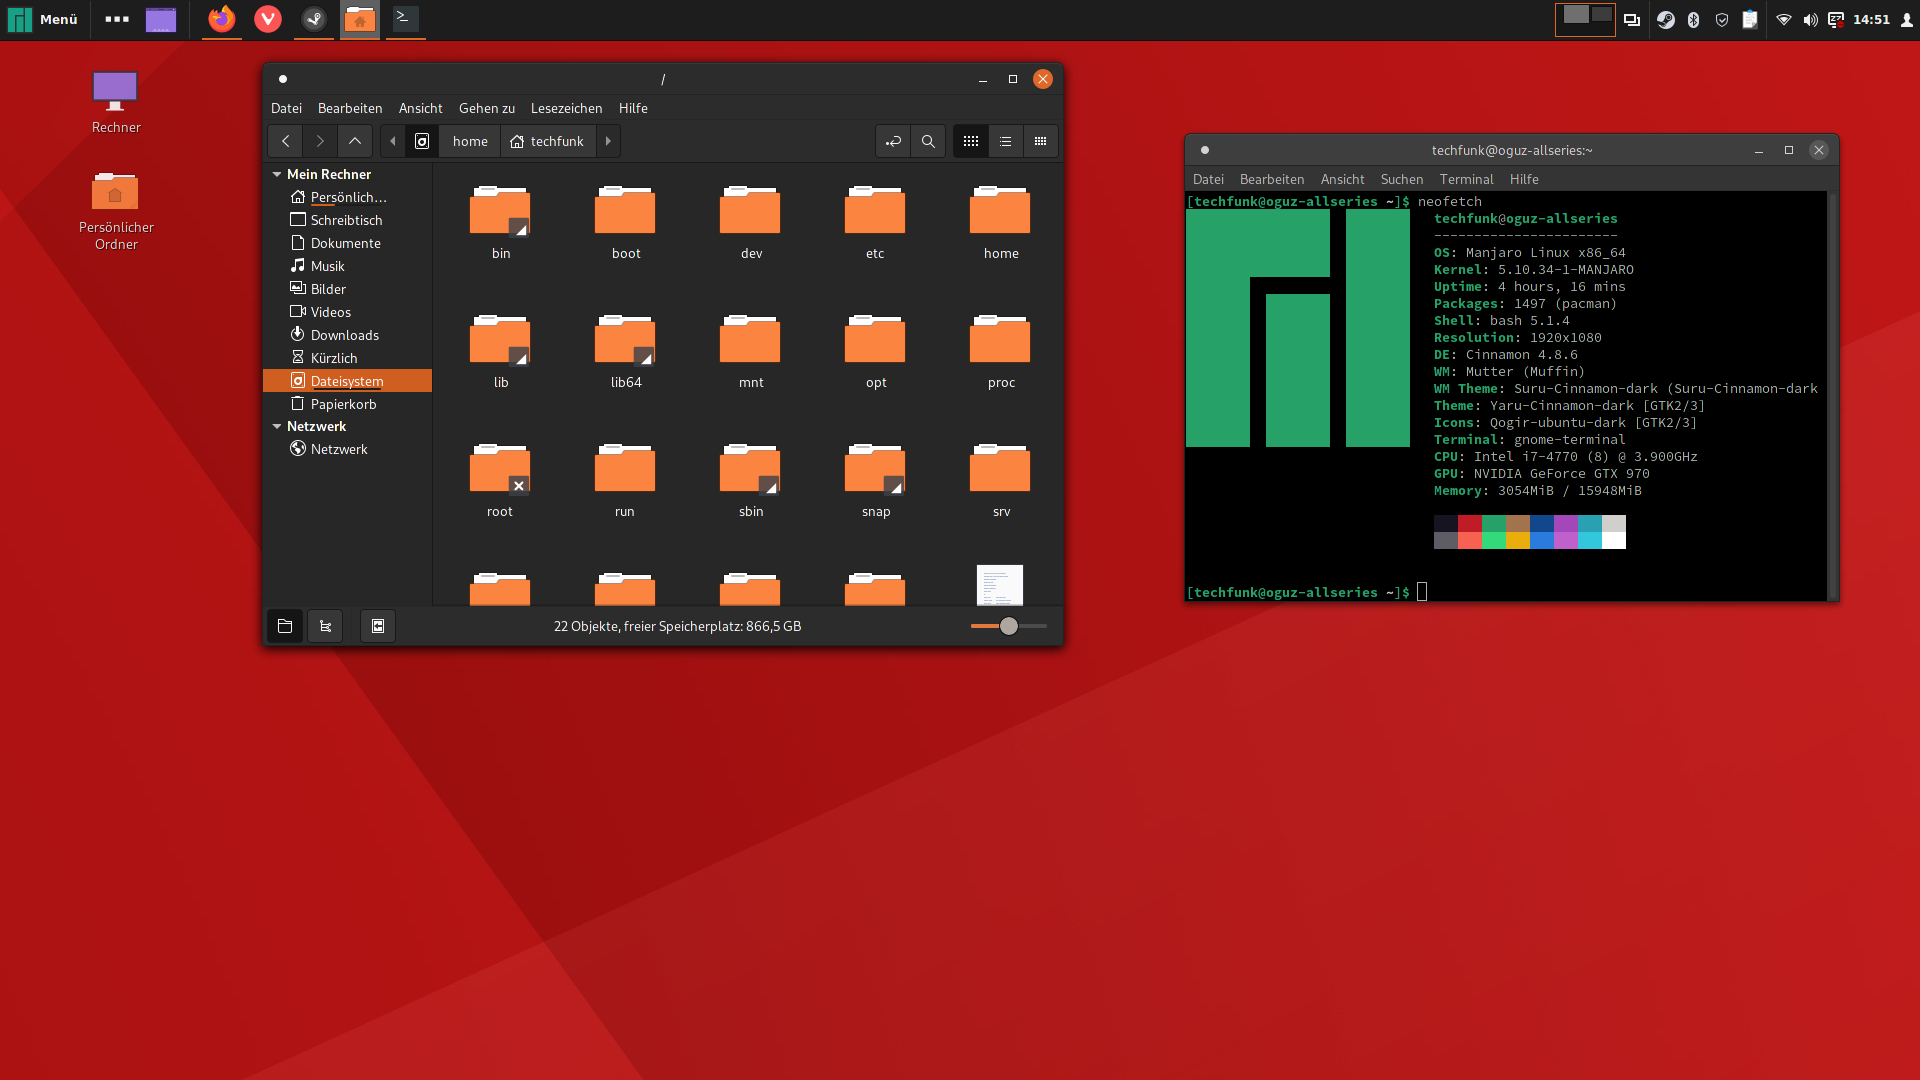Open file search in file manager
This screenshot has height=1080, width=1920.
click(x=928, y=141)
